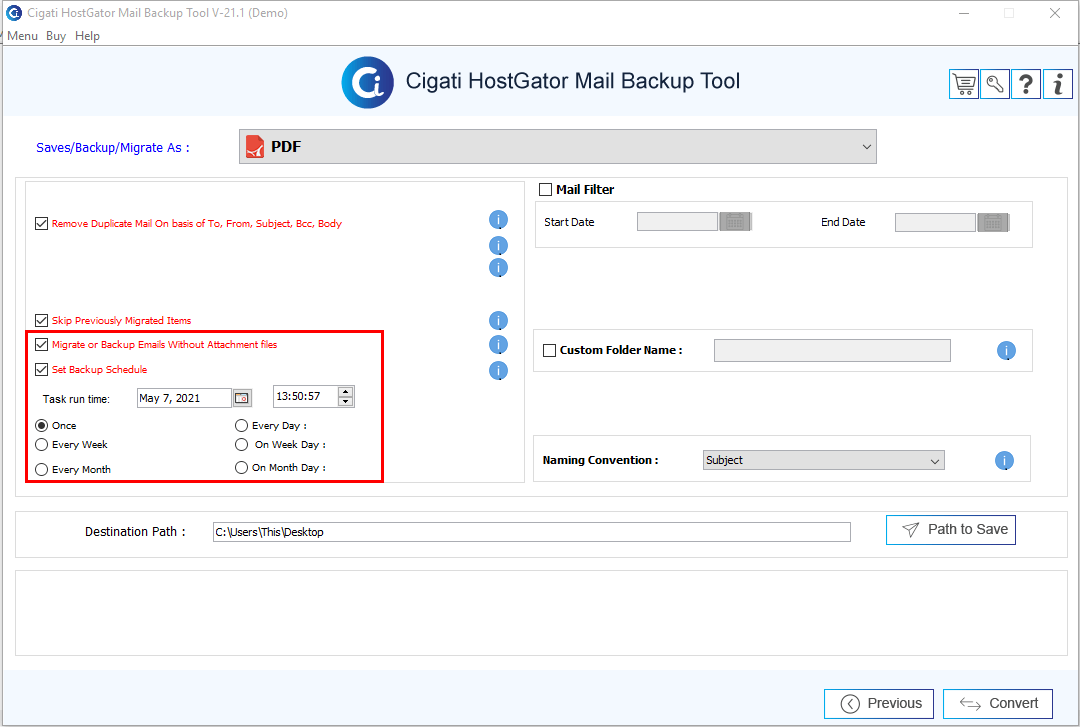Viewport: 1080px width, 727px height.
Task: Close the Cigati application window
Action: [1055, 13]
